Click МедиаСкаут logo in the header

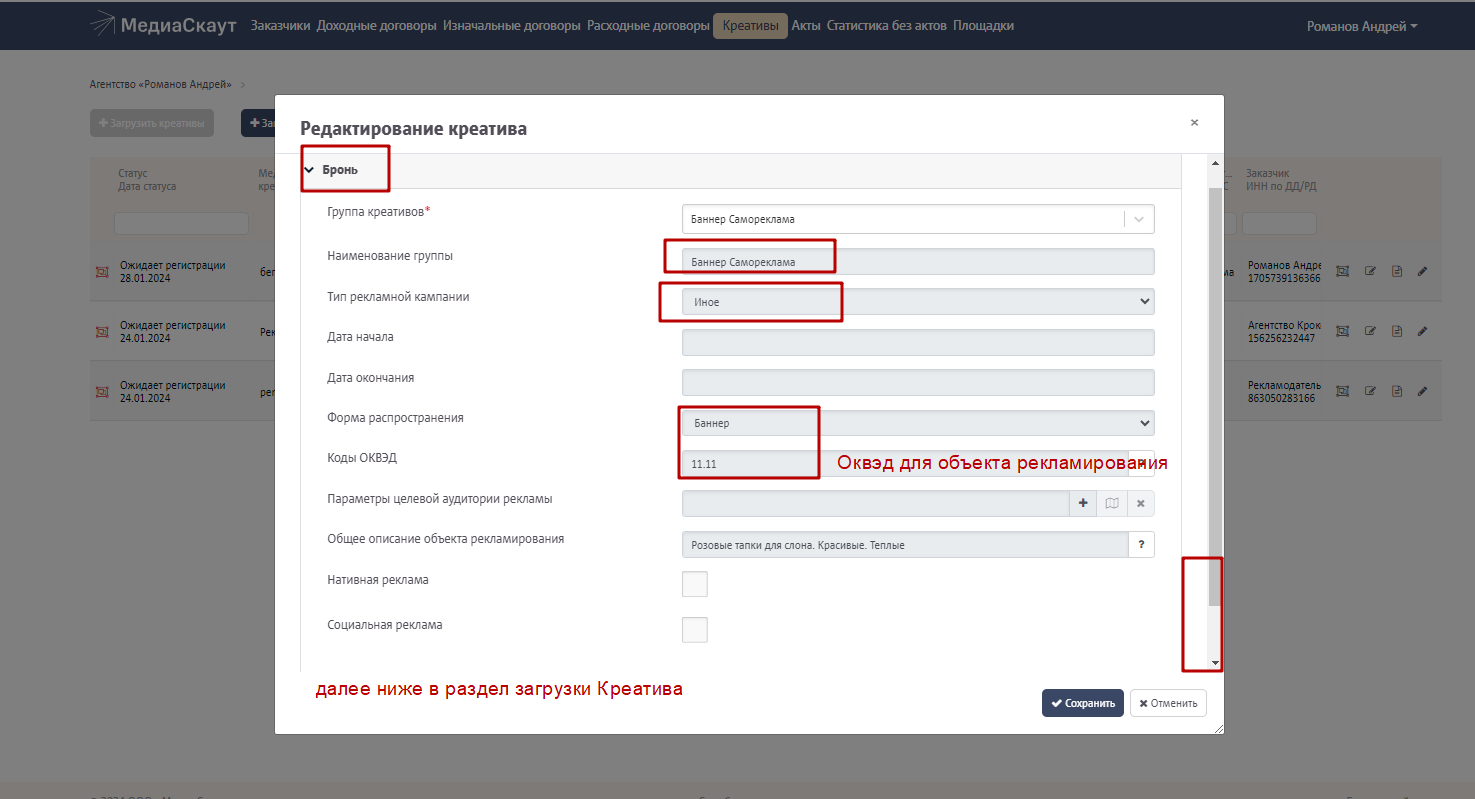coord(163,25)
